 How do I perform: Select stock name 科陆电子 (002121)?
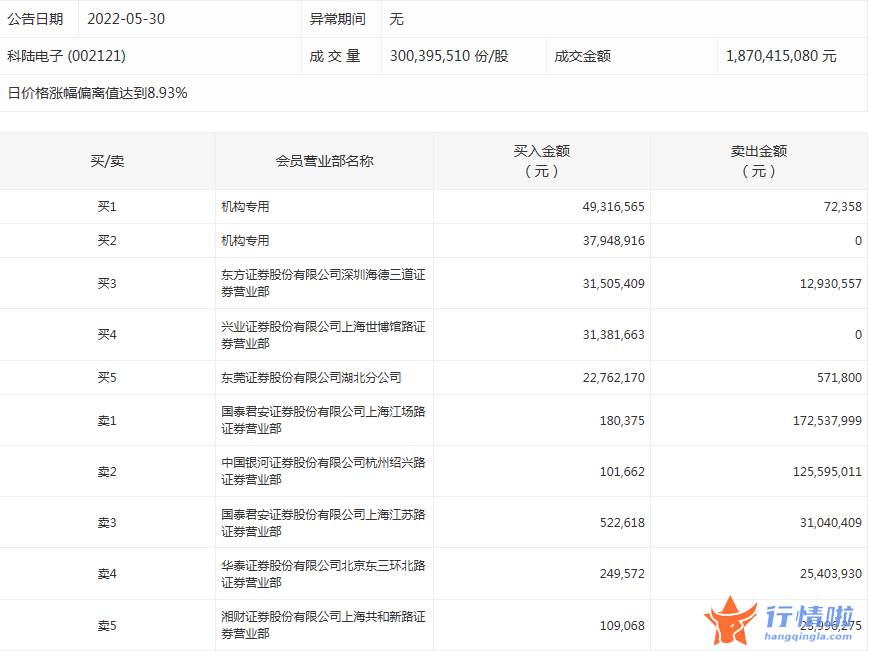pyautogui.click(x=67, y=56)
